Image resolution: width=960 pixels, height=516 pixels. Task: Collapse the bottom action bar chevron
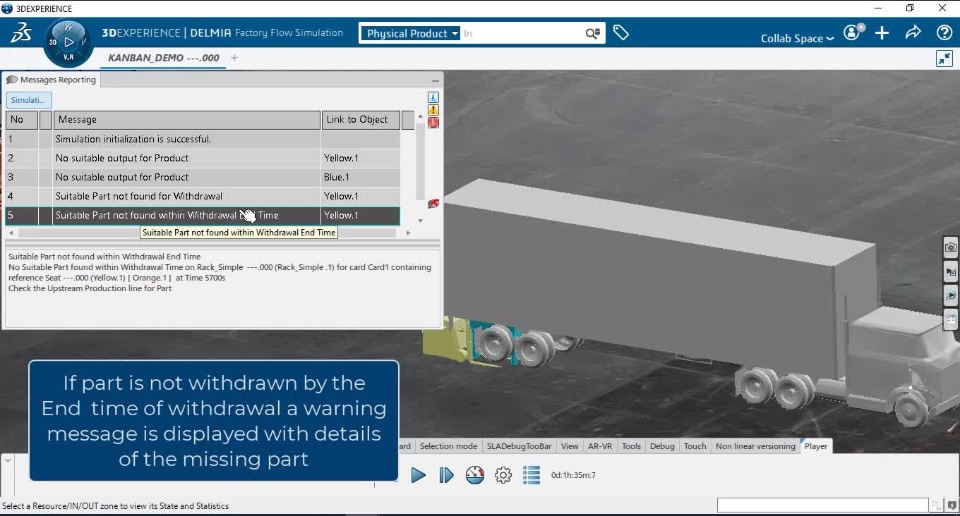pyautogui.click(x=7, y=460)
